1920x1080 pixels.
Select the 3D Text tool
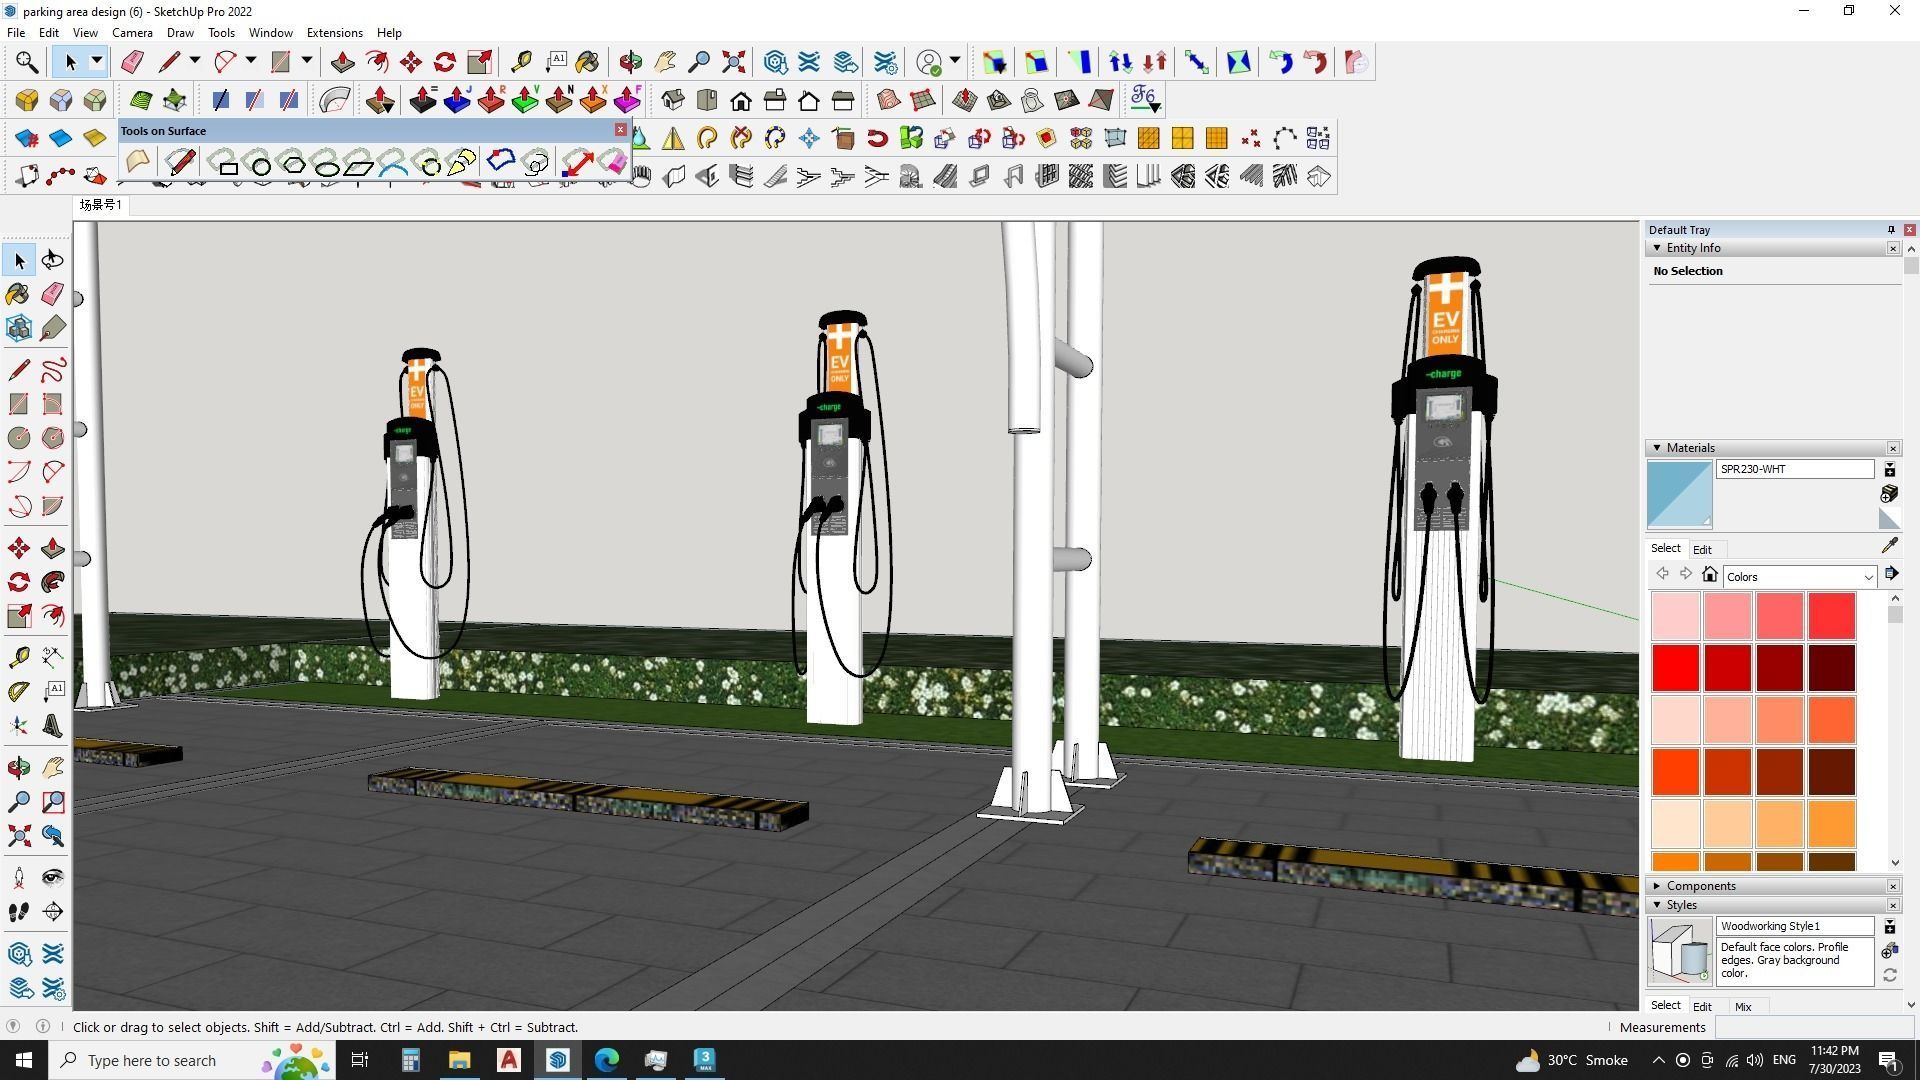click(53, 726)
